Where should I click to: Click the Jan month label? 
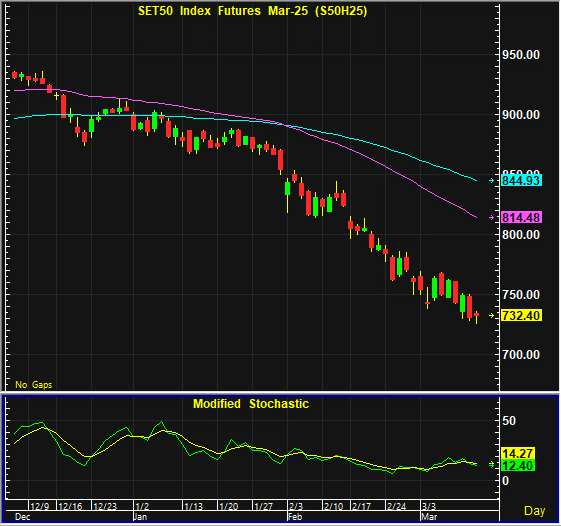pos(140,517)
